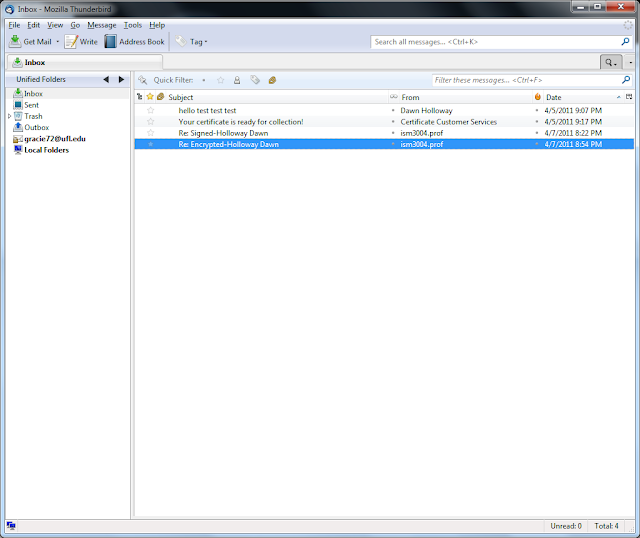Toggle unread-only quick filter dot
Screen dimensions: 640x538
[x=204, y=80]
